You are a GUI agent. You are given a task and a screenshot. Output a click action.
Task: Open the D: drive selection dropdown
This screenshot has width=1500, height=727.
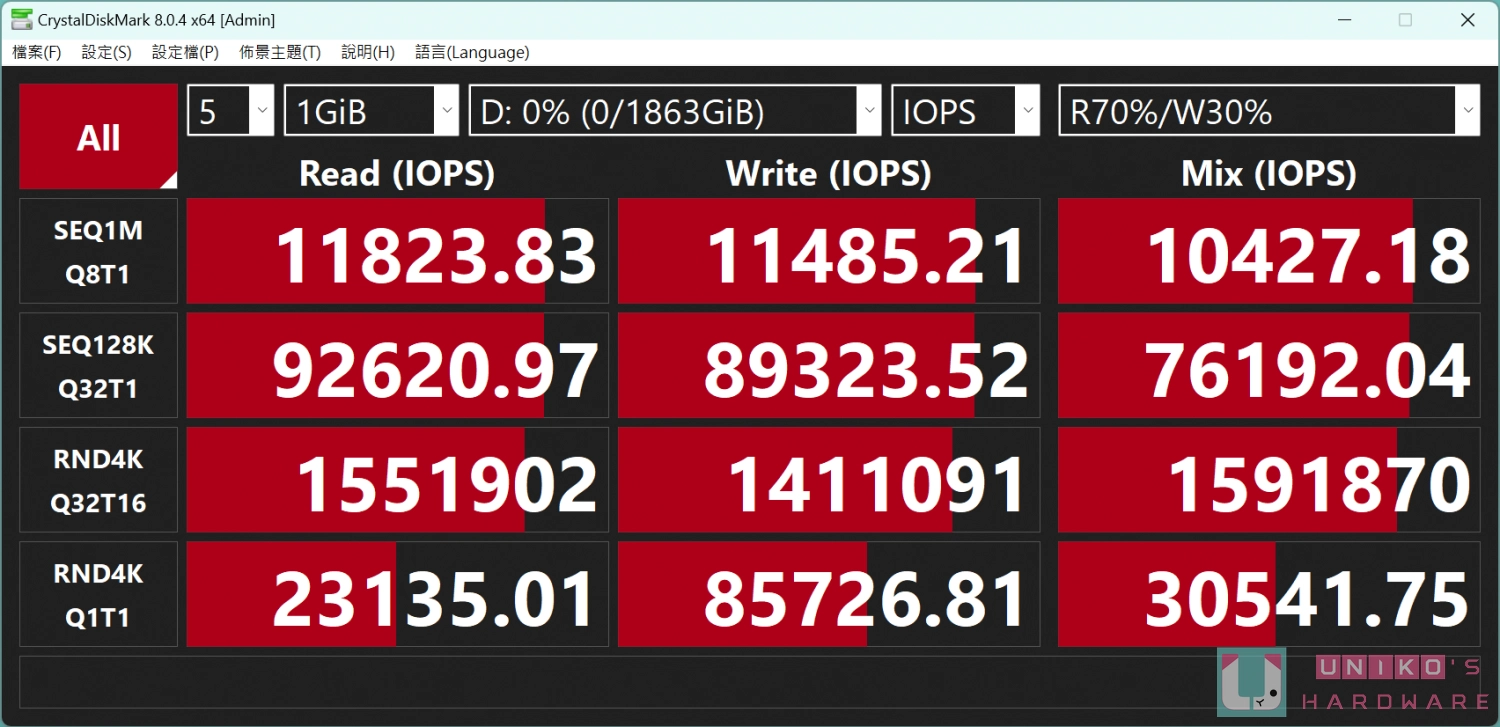[x=675, y=110]
